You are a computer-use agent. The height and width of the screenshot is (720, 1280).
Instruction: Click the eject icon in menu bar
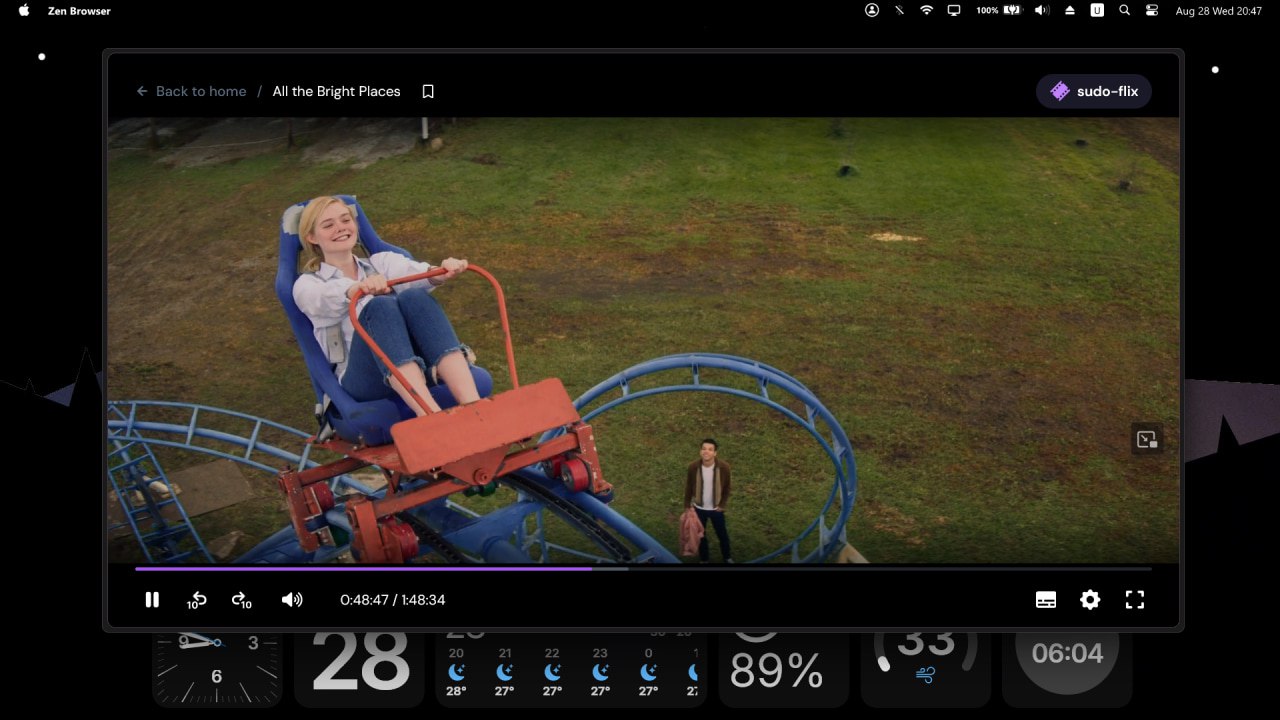point(1069,10)
